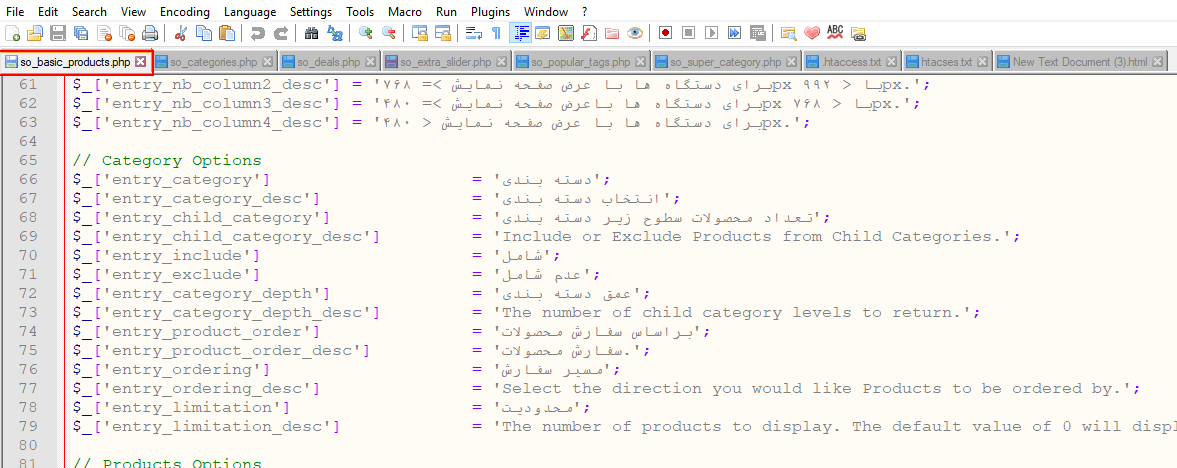Open the question mark help menu
Screen dimensions: 1177x468
point(585,12)
